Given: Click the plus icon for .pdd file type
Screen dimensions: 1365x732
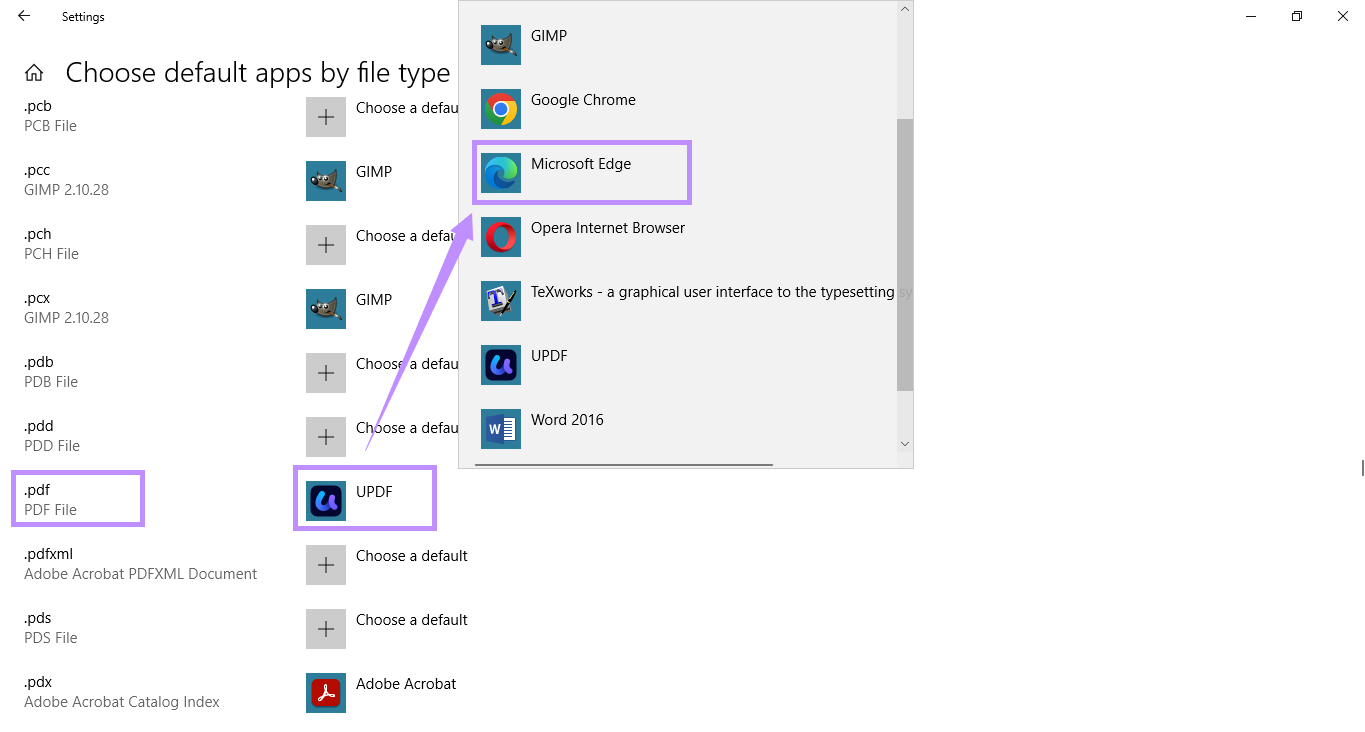Looking at the screenshot, I should click(326, 437).
